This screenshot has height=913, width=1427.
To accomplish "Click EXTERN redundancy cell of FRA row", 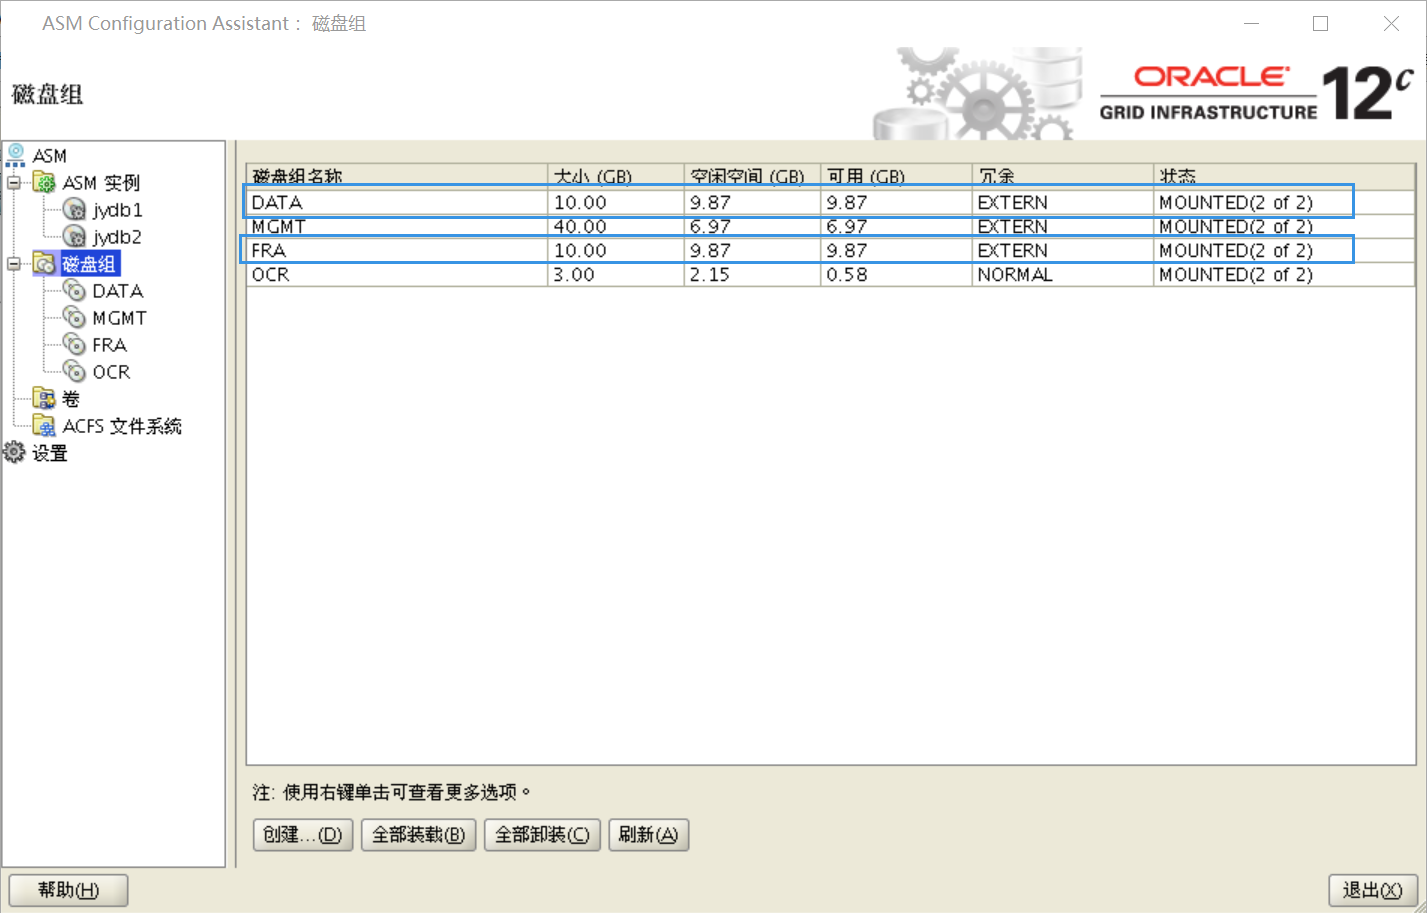I will (1063, 251).
